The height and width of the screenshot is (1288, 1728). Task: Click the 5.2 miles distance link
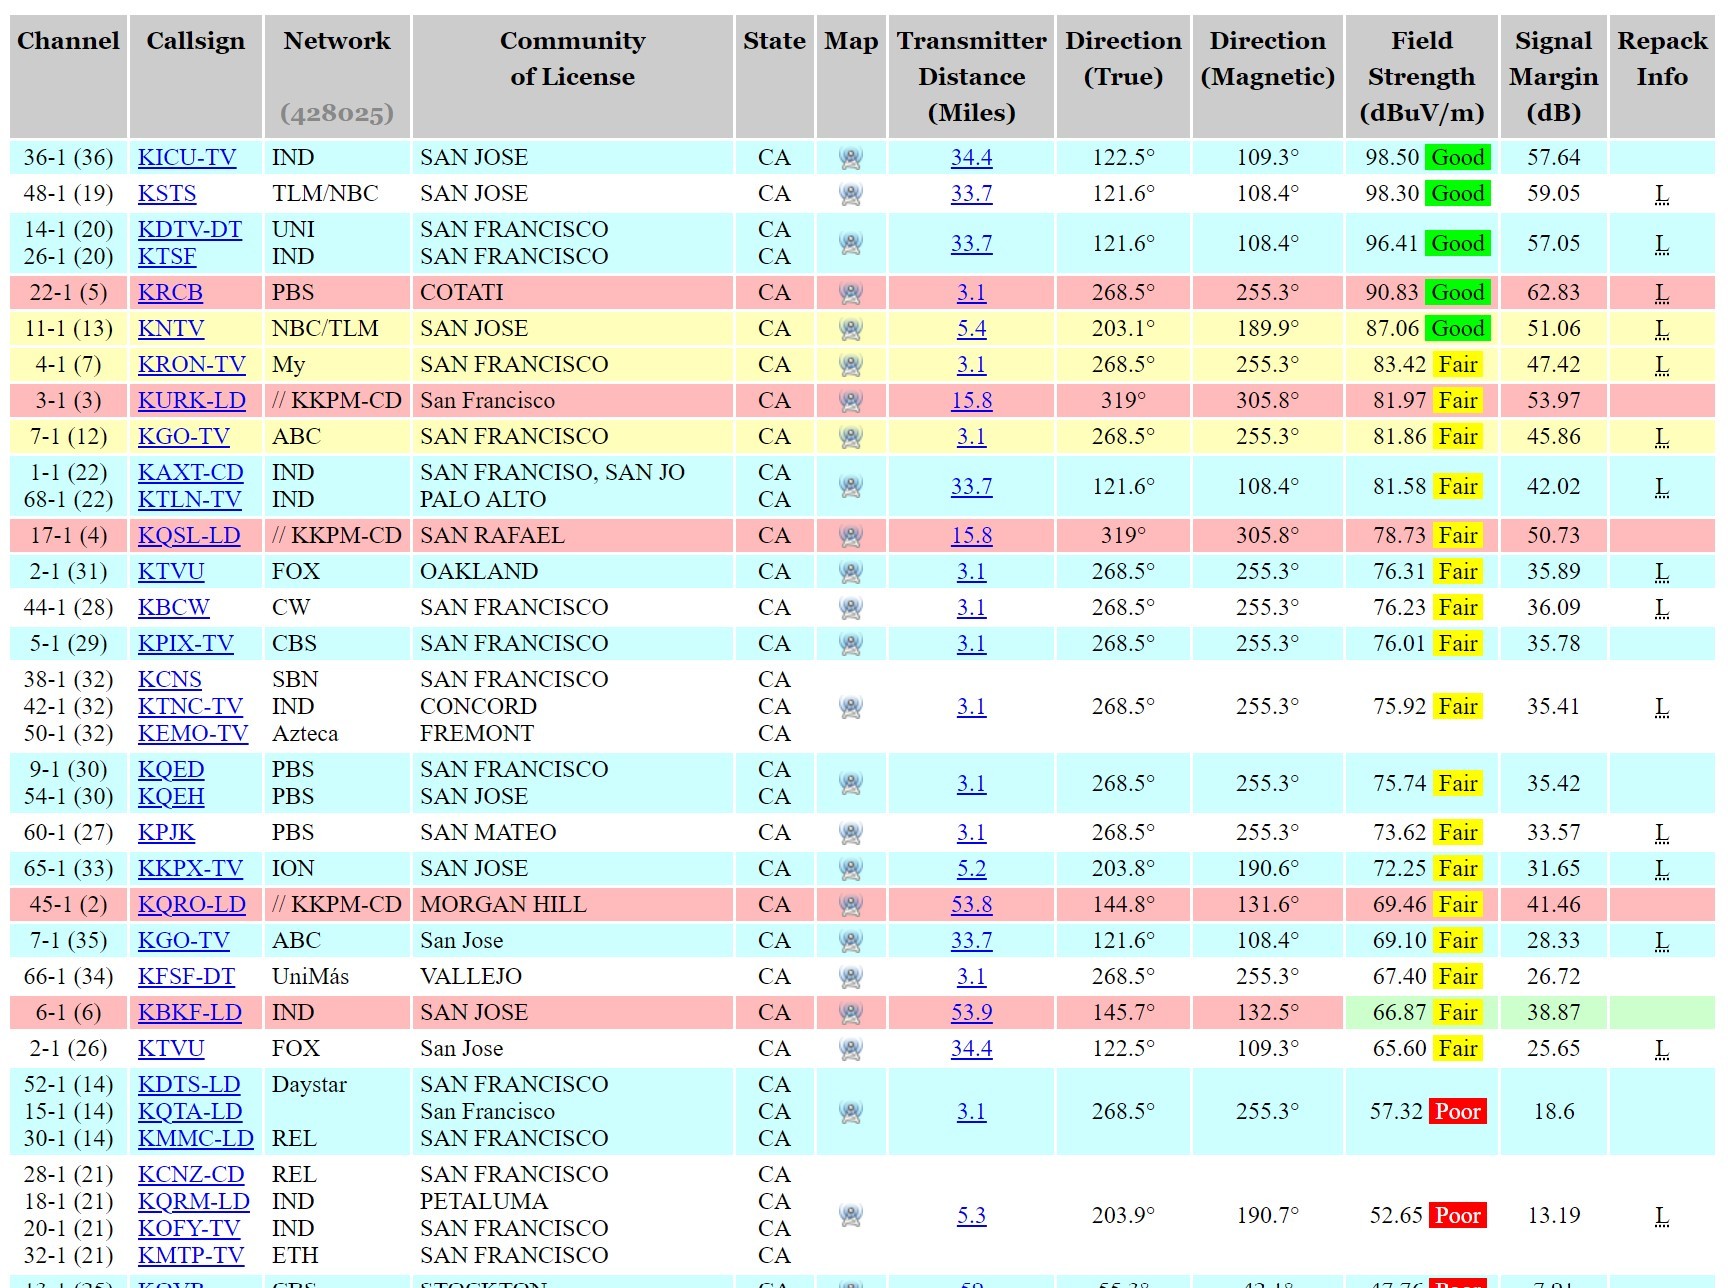[x=972, y=869]
